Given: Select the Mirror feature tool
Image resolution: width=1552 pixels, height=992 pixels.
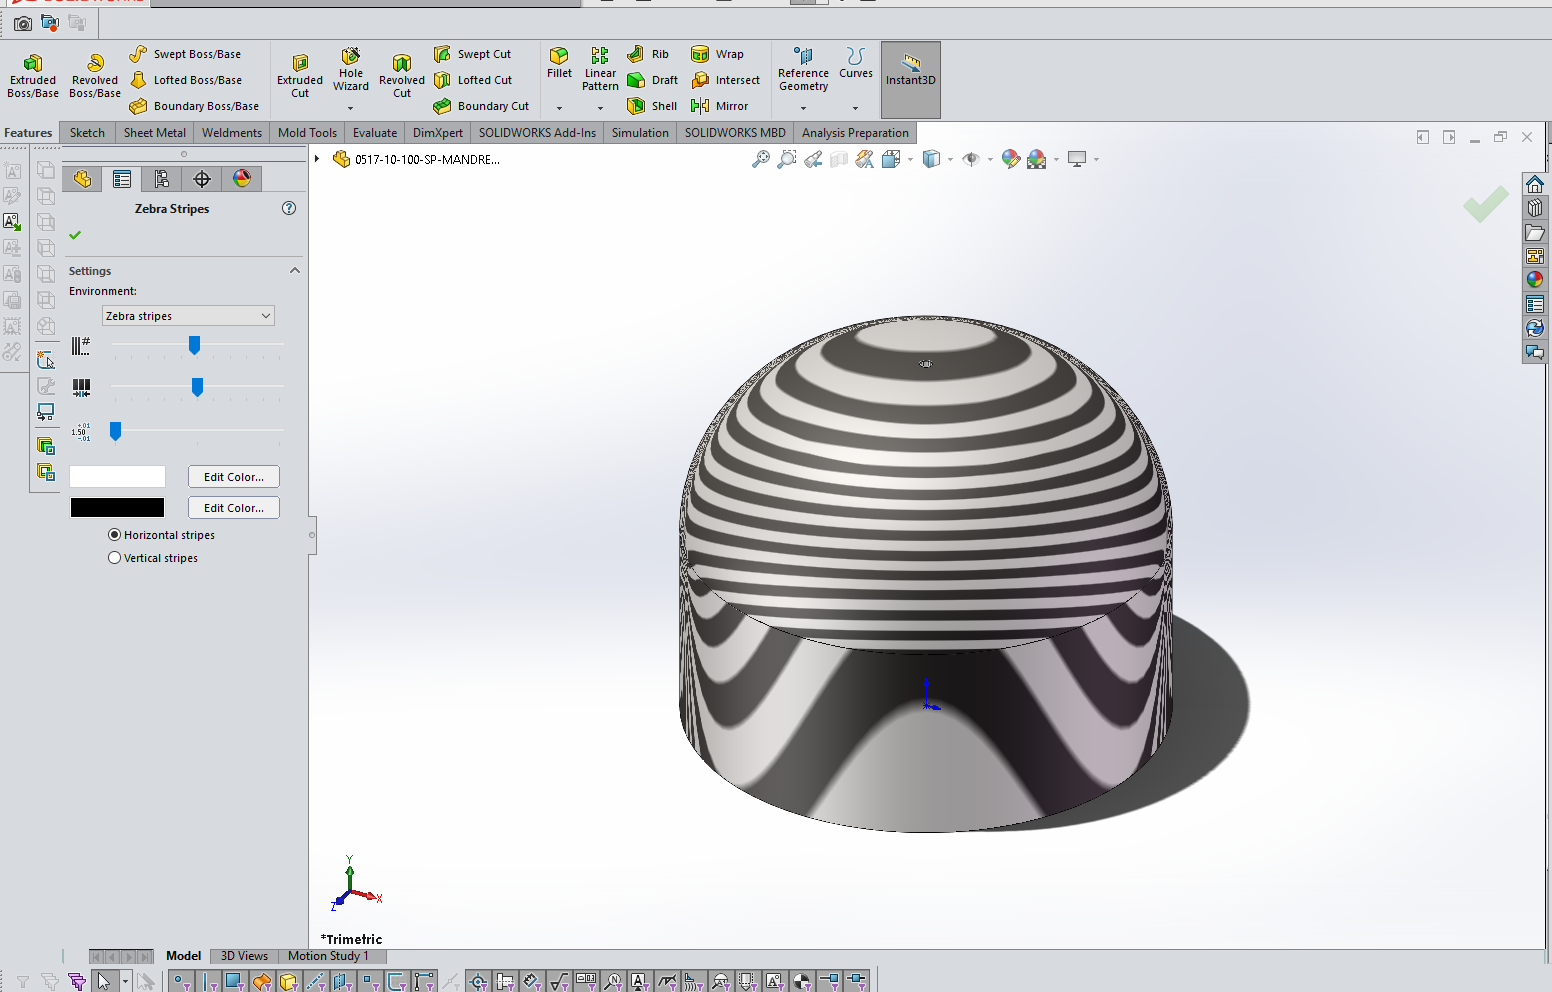Looking at the screenshot, I should [722, 105].
